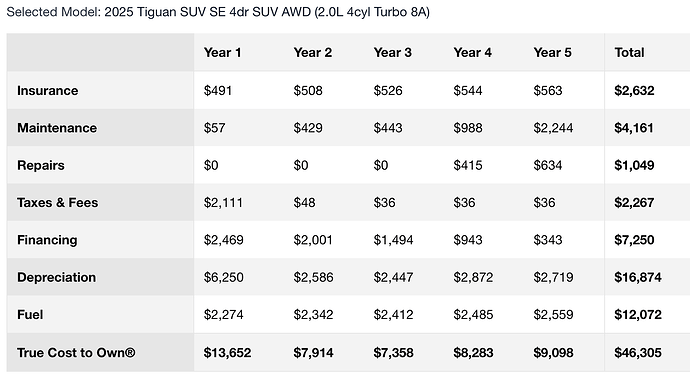Select the Repairs row label
The image size is (690, 375).
tap(40, 165)
